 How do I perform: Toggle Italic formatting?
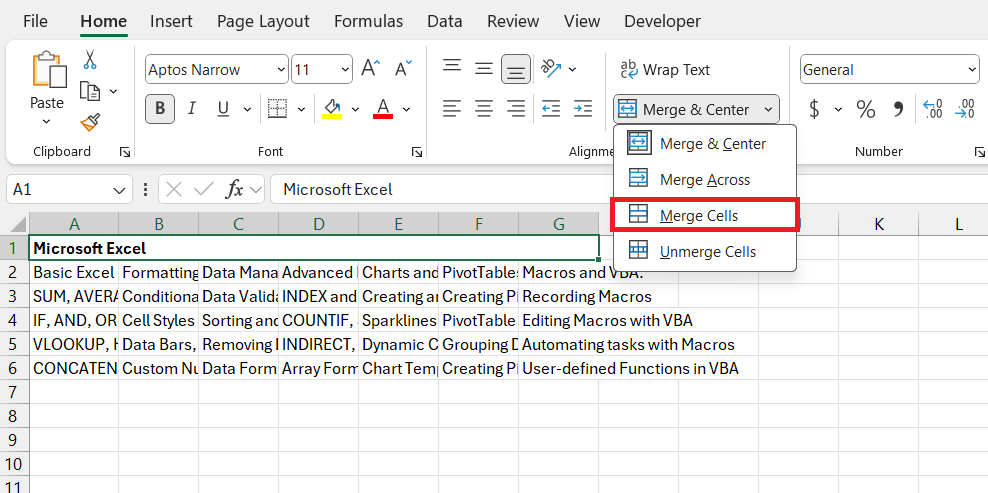click(192, 109)
